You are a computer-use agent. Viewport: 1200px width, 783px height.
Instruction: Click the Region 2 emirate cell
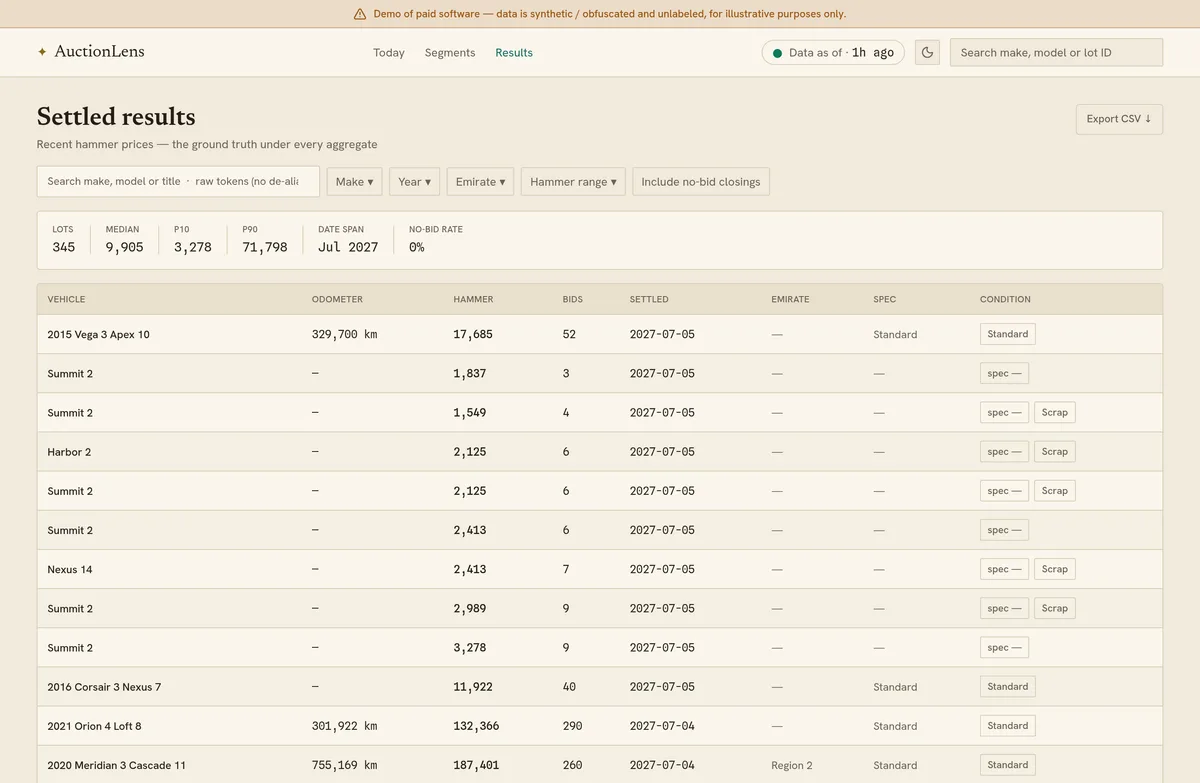[x=792, y=765]
